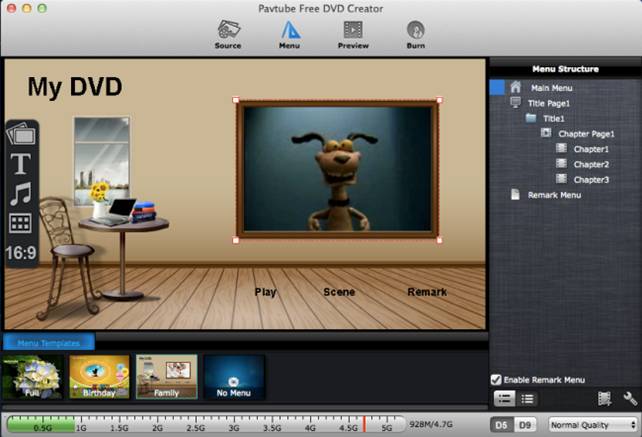642x437 pixels.
Task: Select Chapter Page1 in the tree
Action: point(586,134)
